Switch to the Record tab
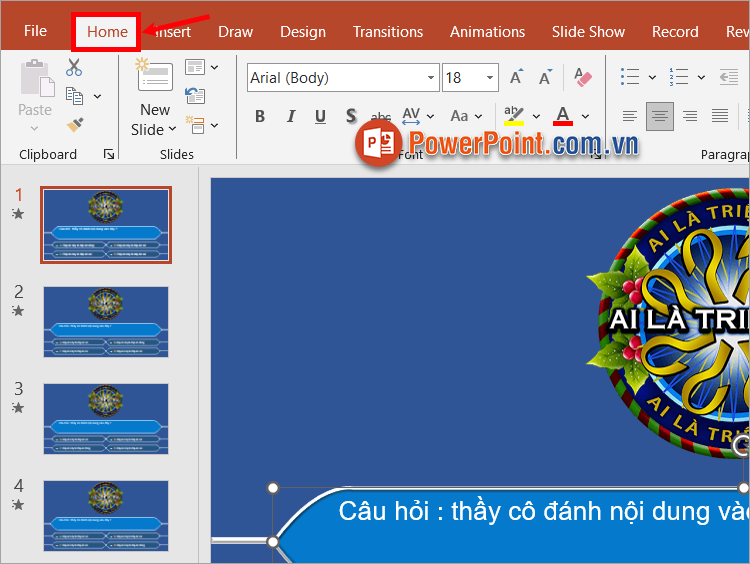This screenshot has height=564, width=750. [675, 32]
